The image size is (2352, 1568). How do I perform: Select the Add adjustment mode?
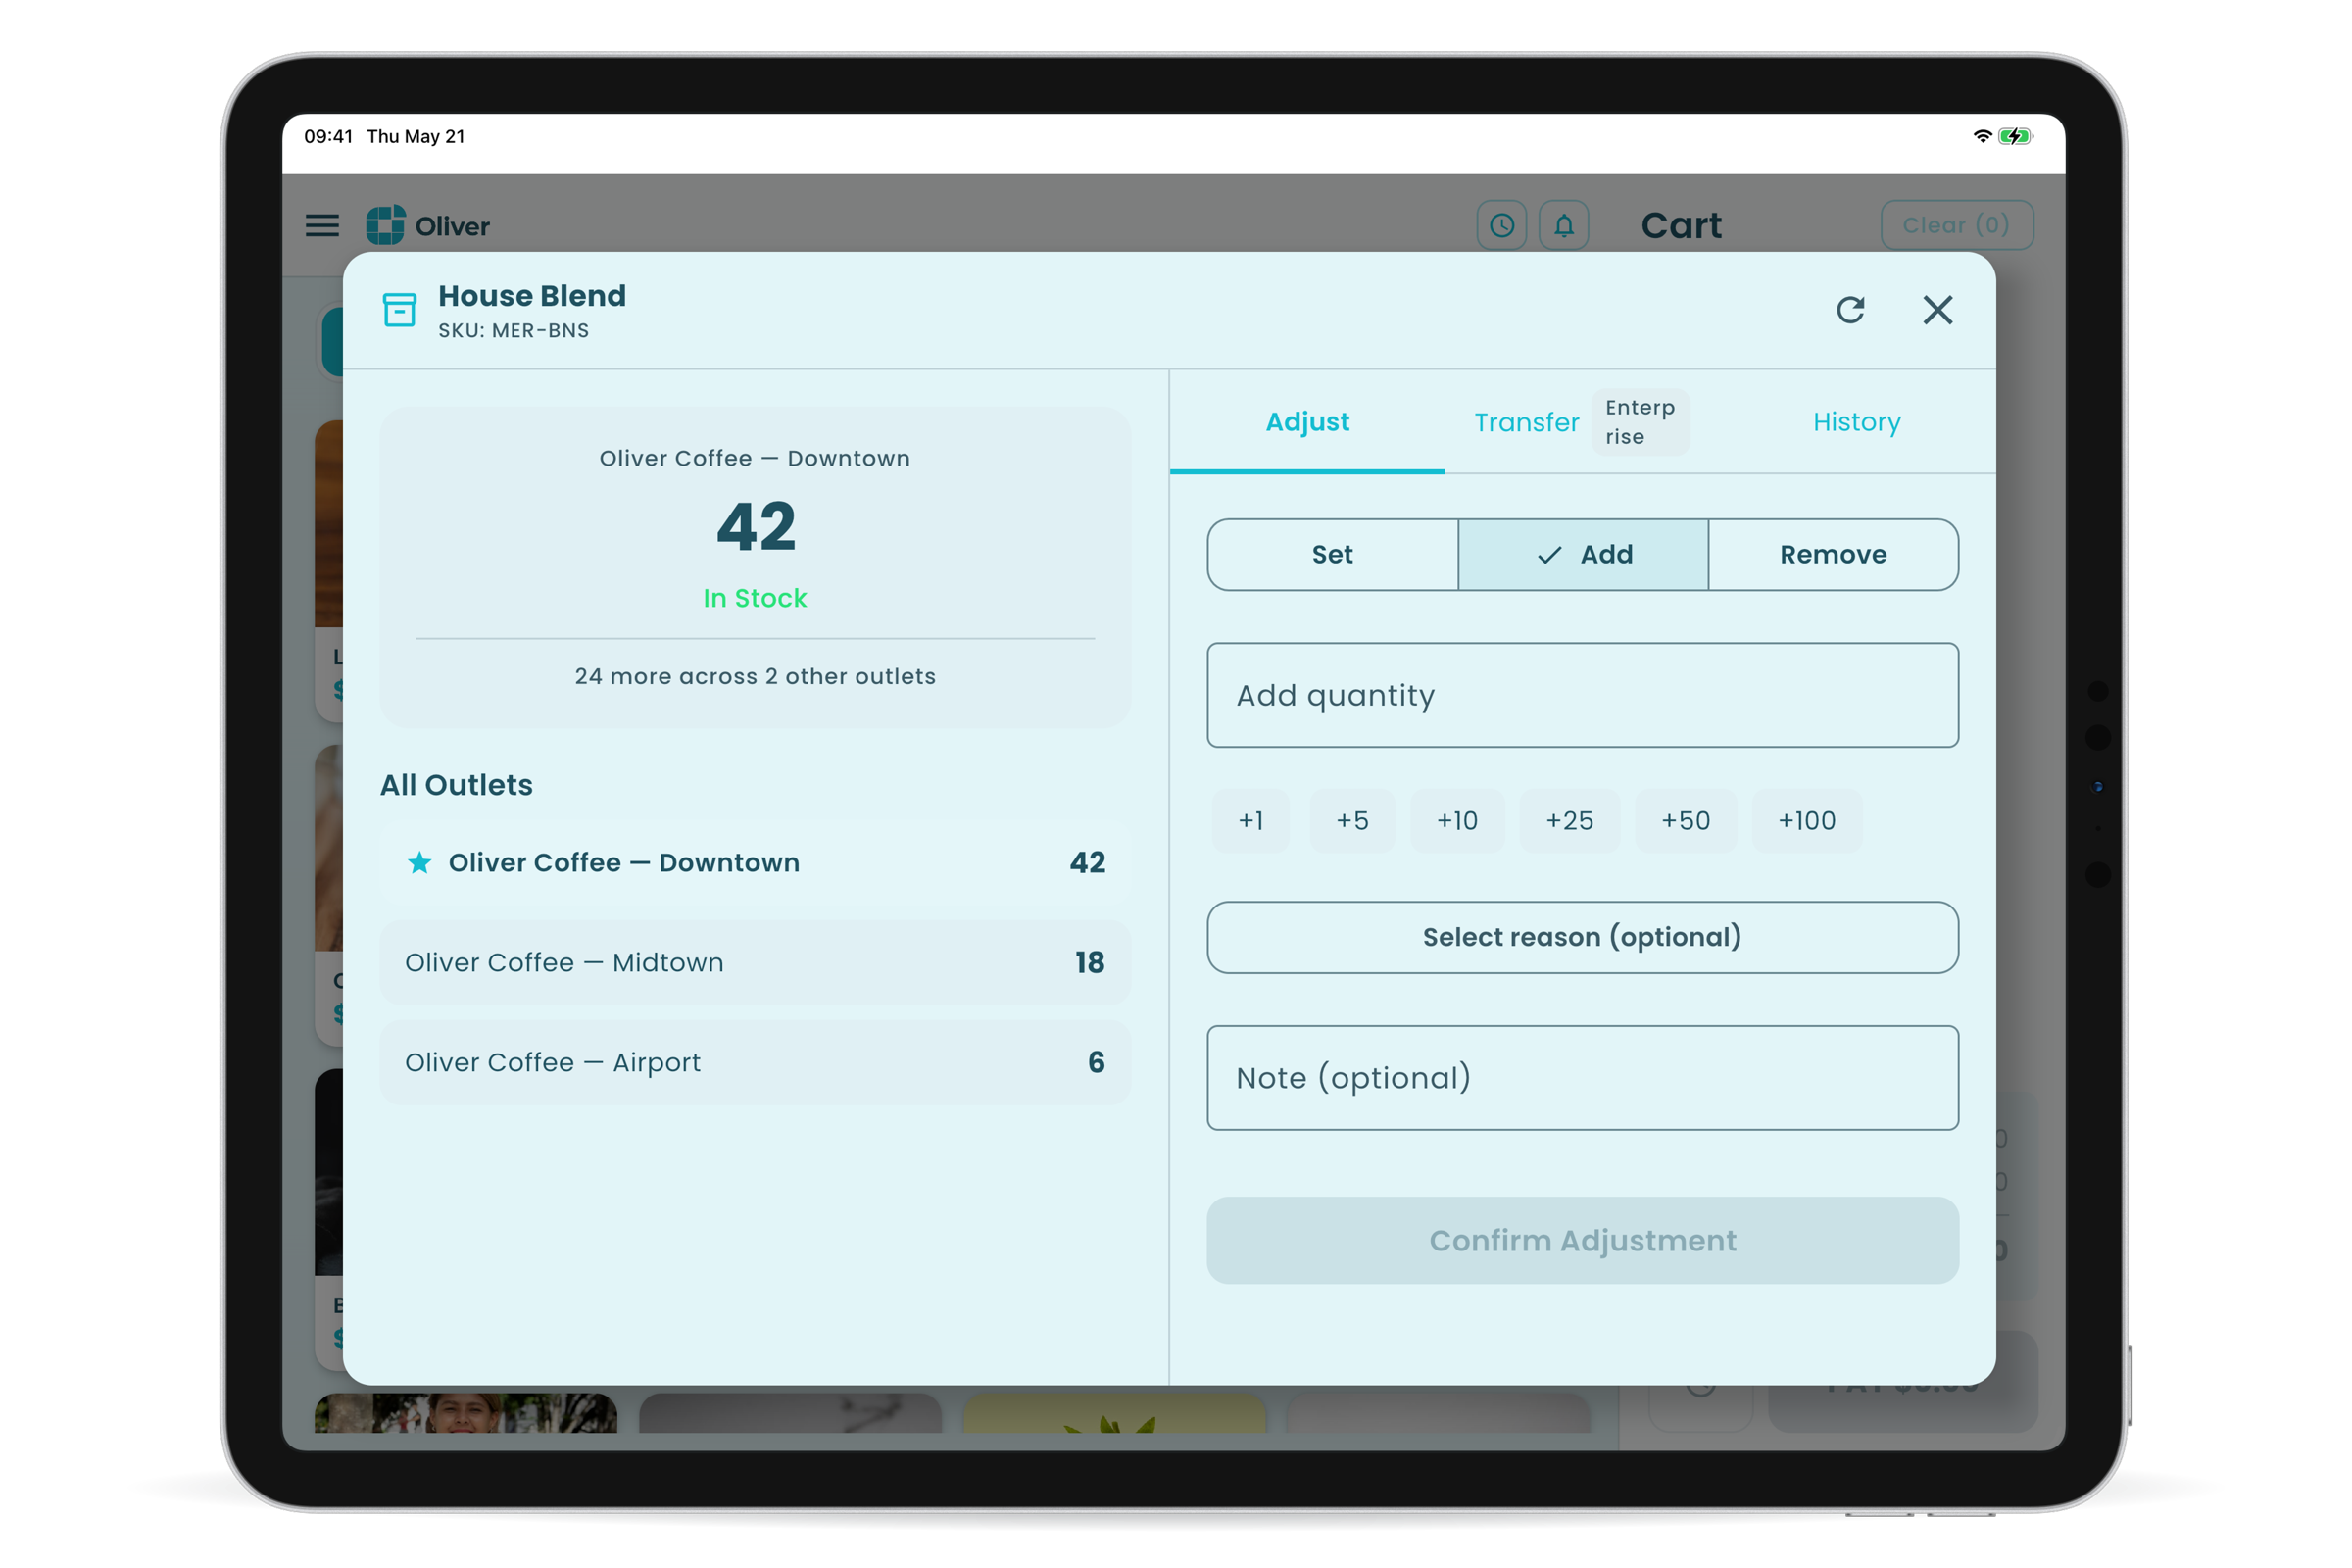(1583, 554)
